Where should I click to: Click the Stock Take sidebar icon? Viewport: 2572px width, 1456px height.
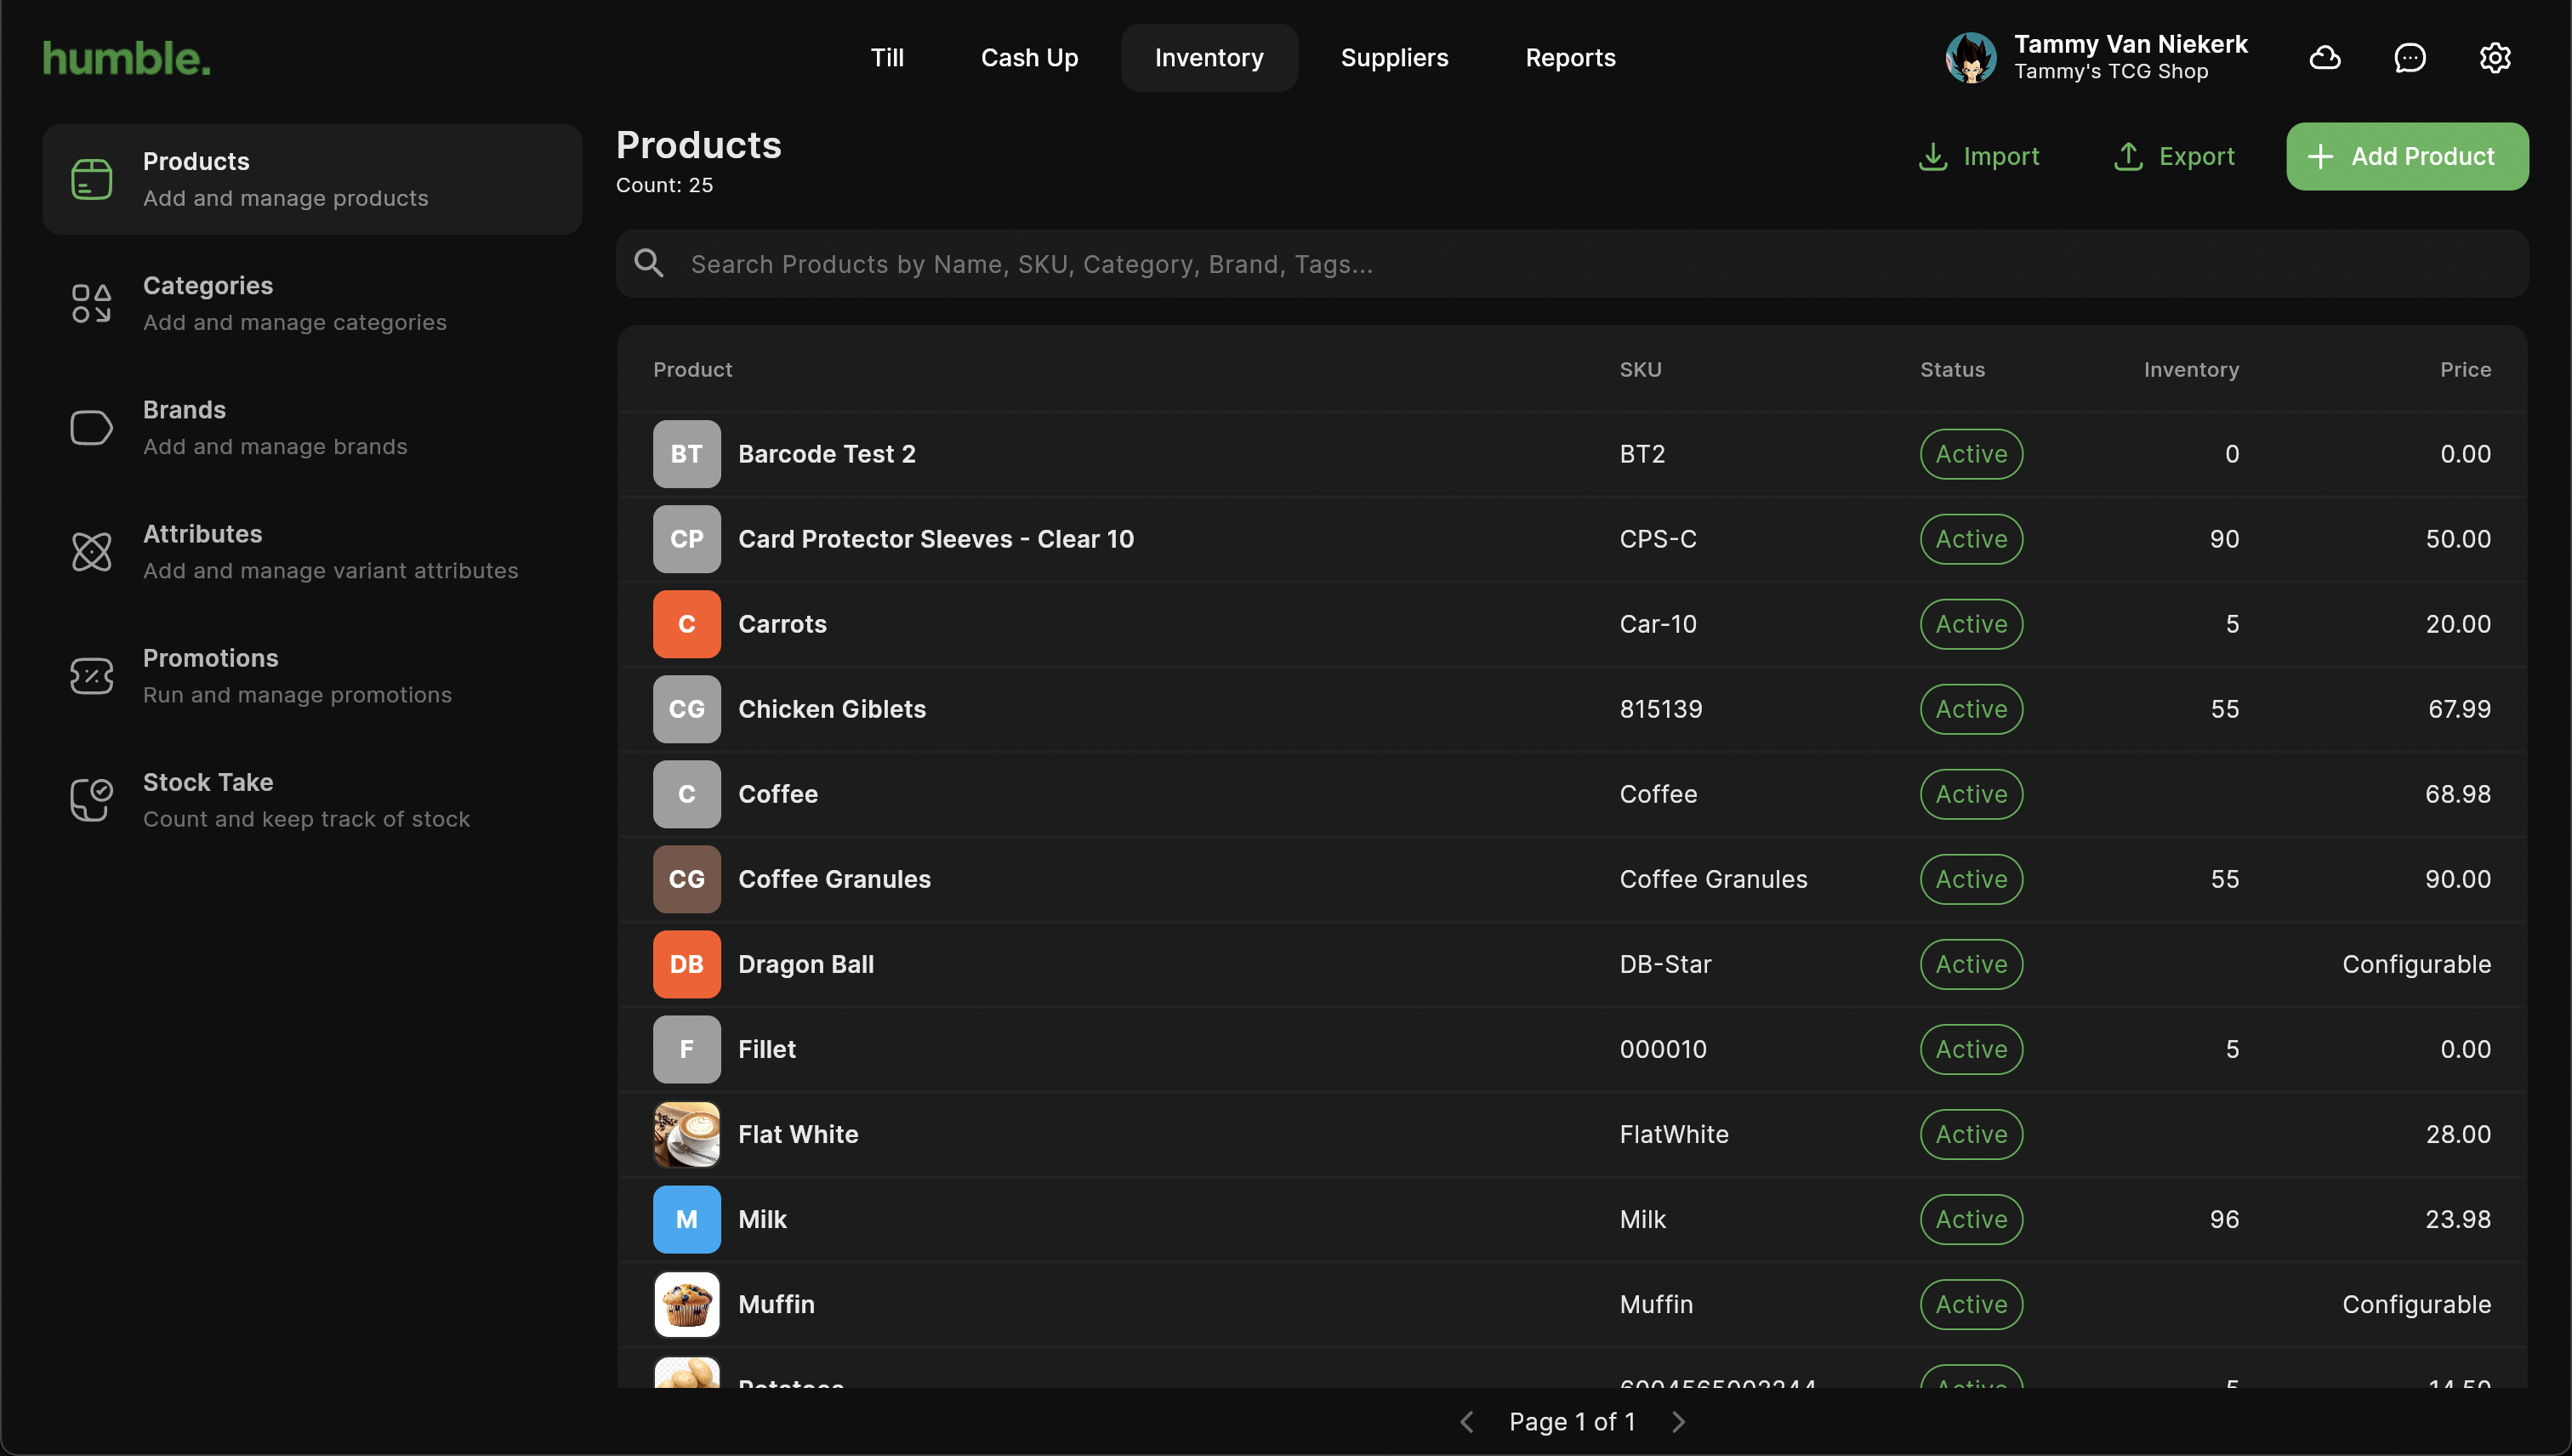pyautogui.click(x=91, y=800)
